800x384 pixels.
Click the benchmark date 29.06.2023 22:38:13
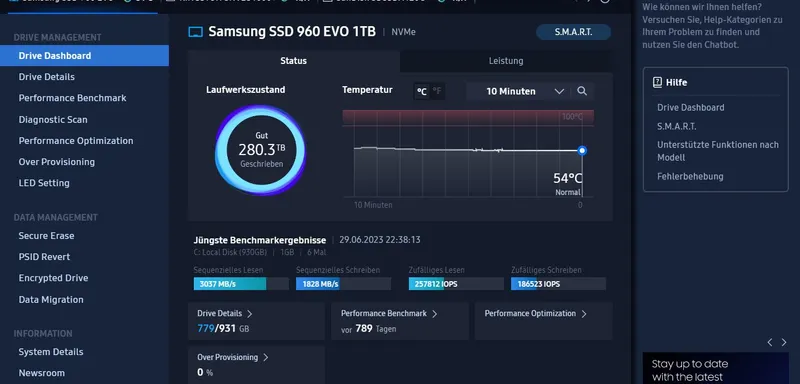point(380,240)
